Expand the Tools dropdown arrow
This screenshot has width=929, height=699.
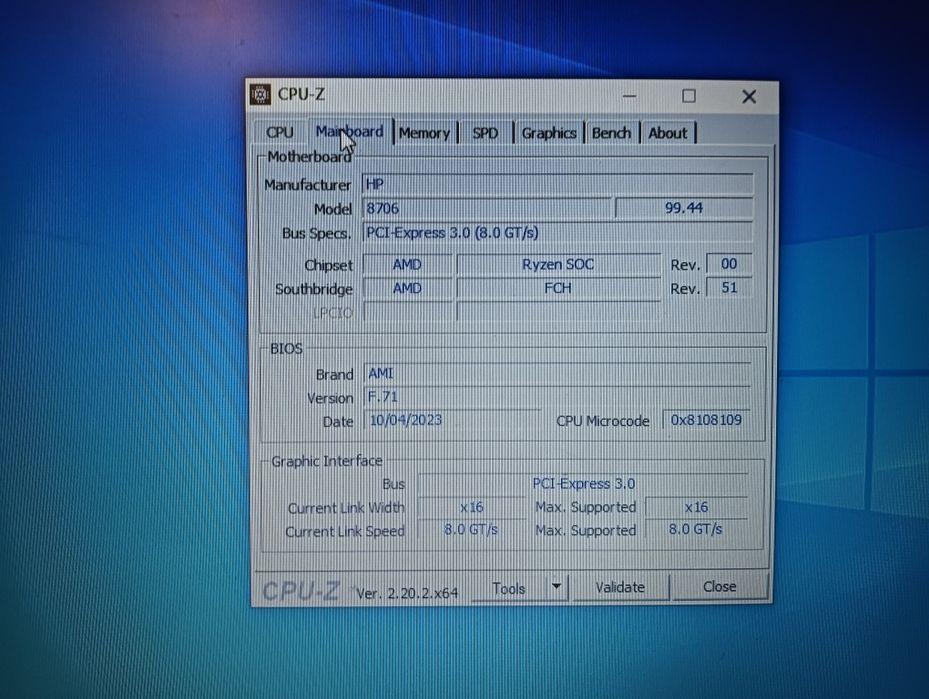coord(556,587)
